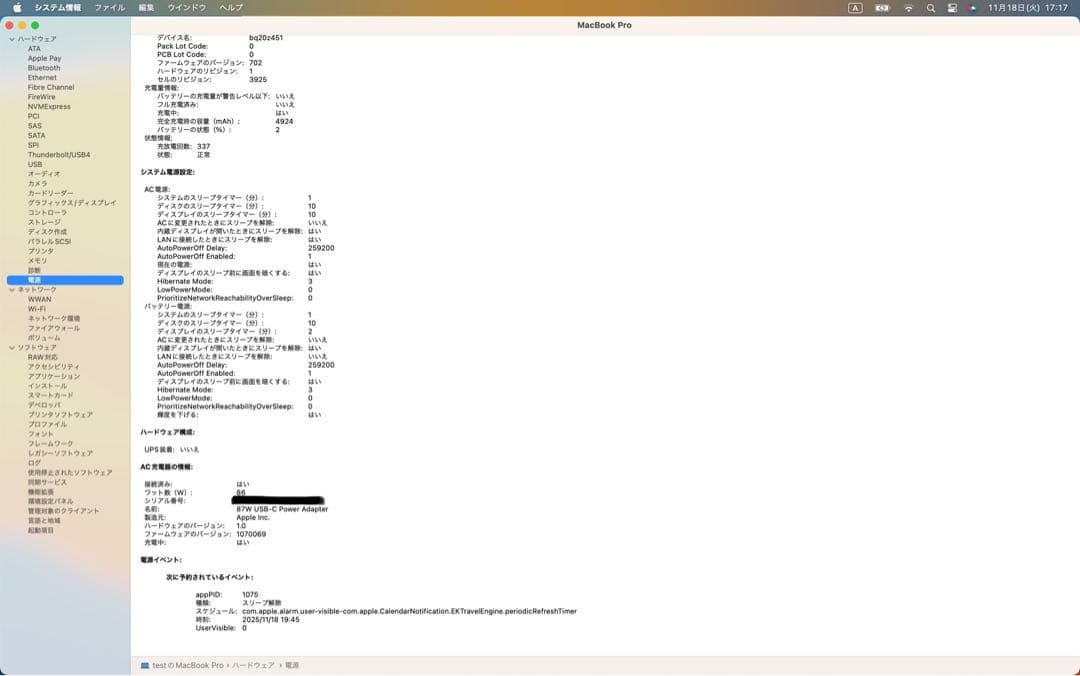Open the Control Center icon
Image resolution: width=1080 pixels, height=676 pixels.
click(x=952, y=8)
